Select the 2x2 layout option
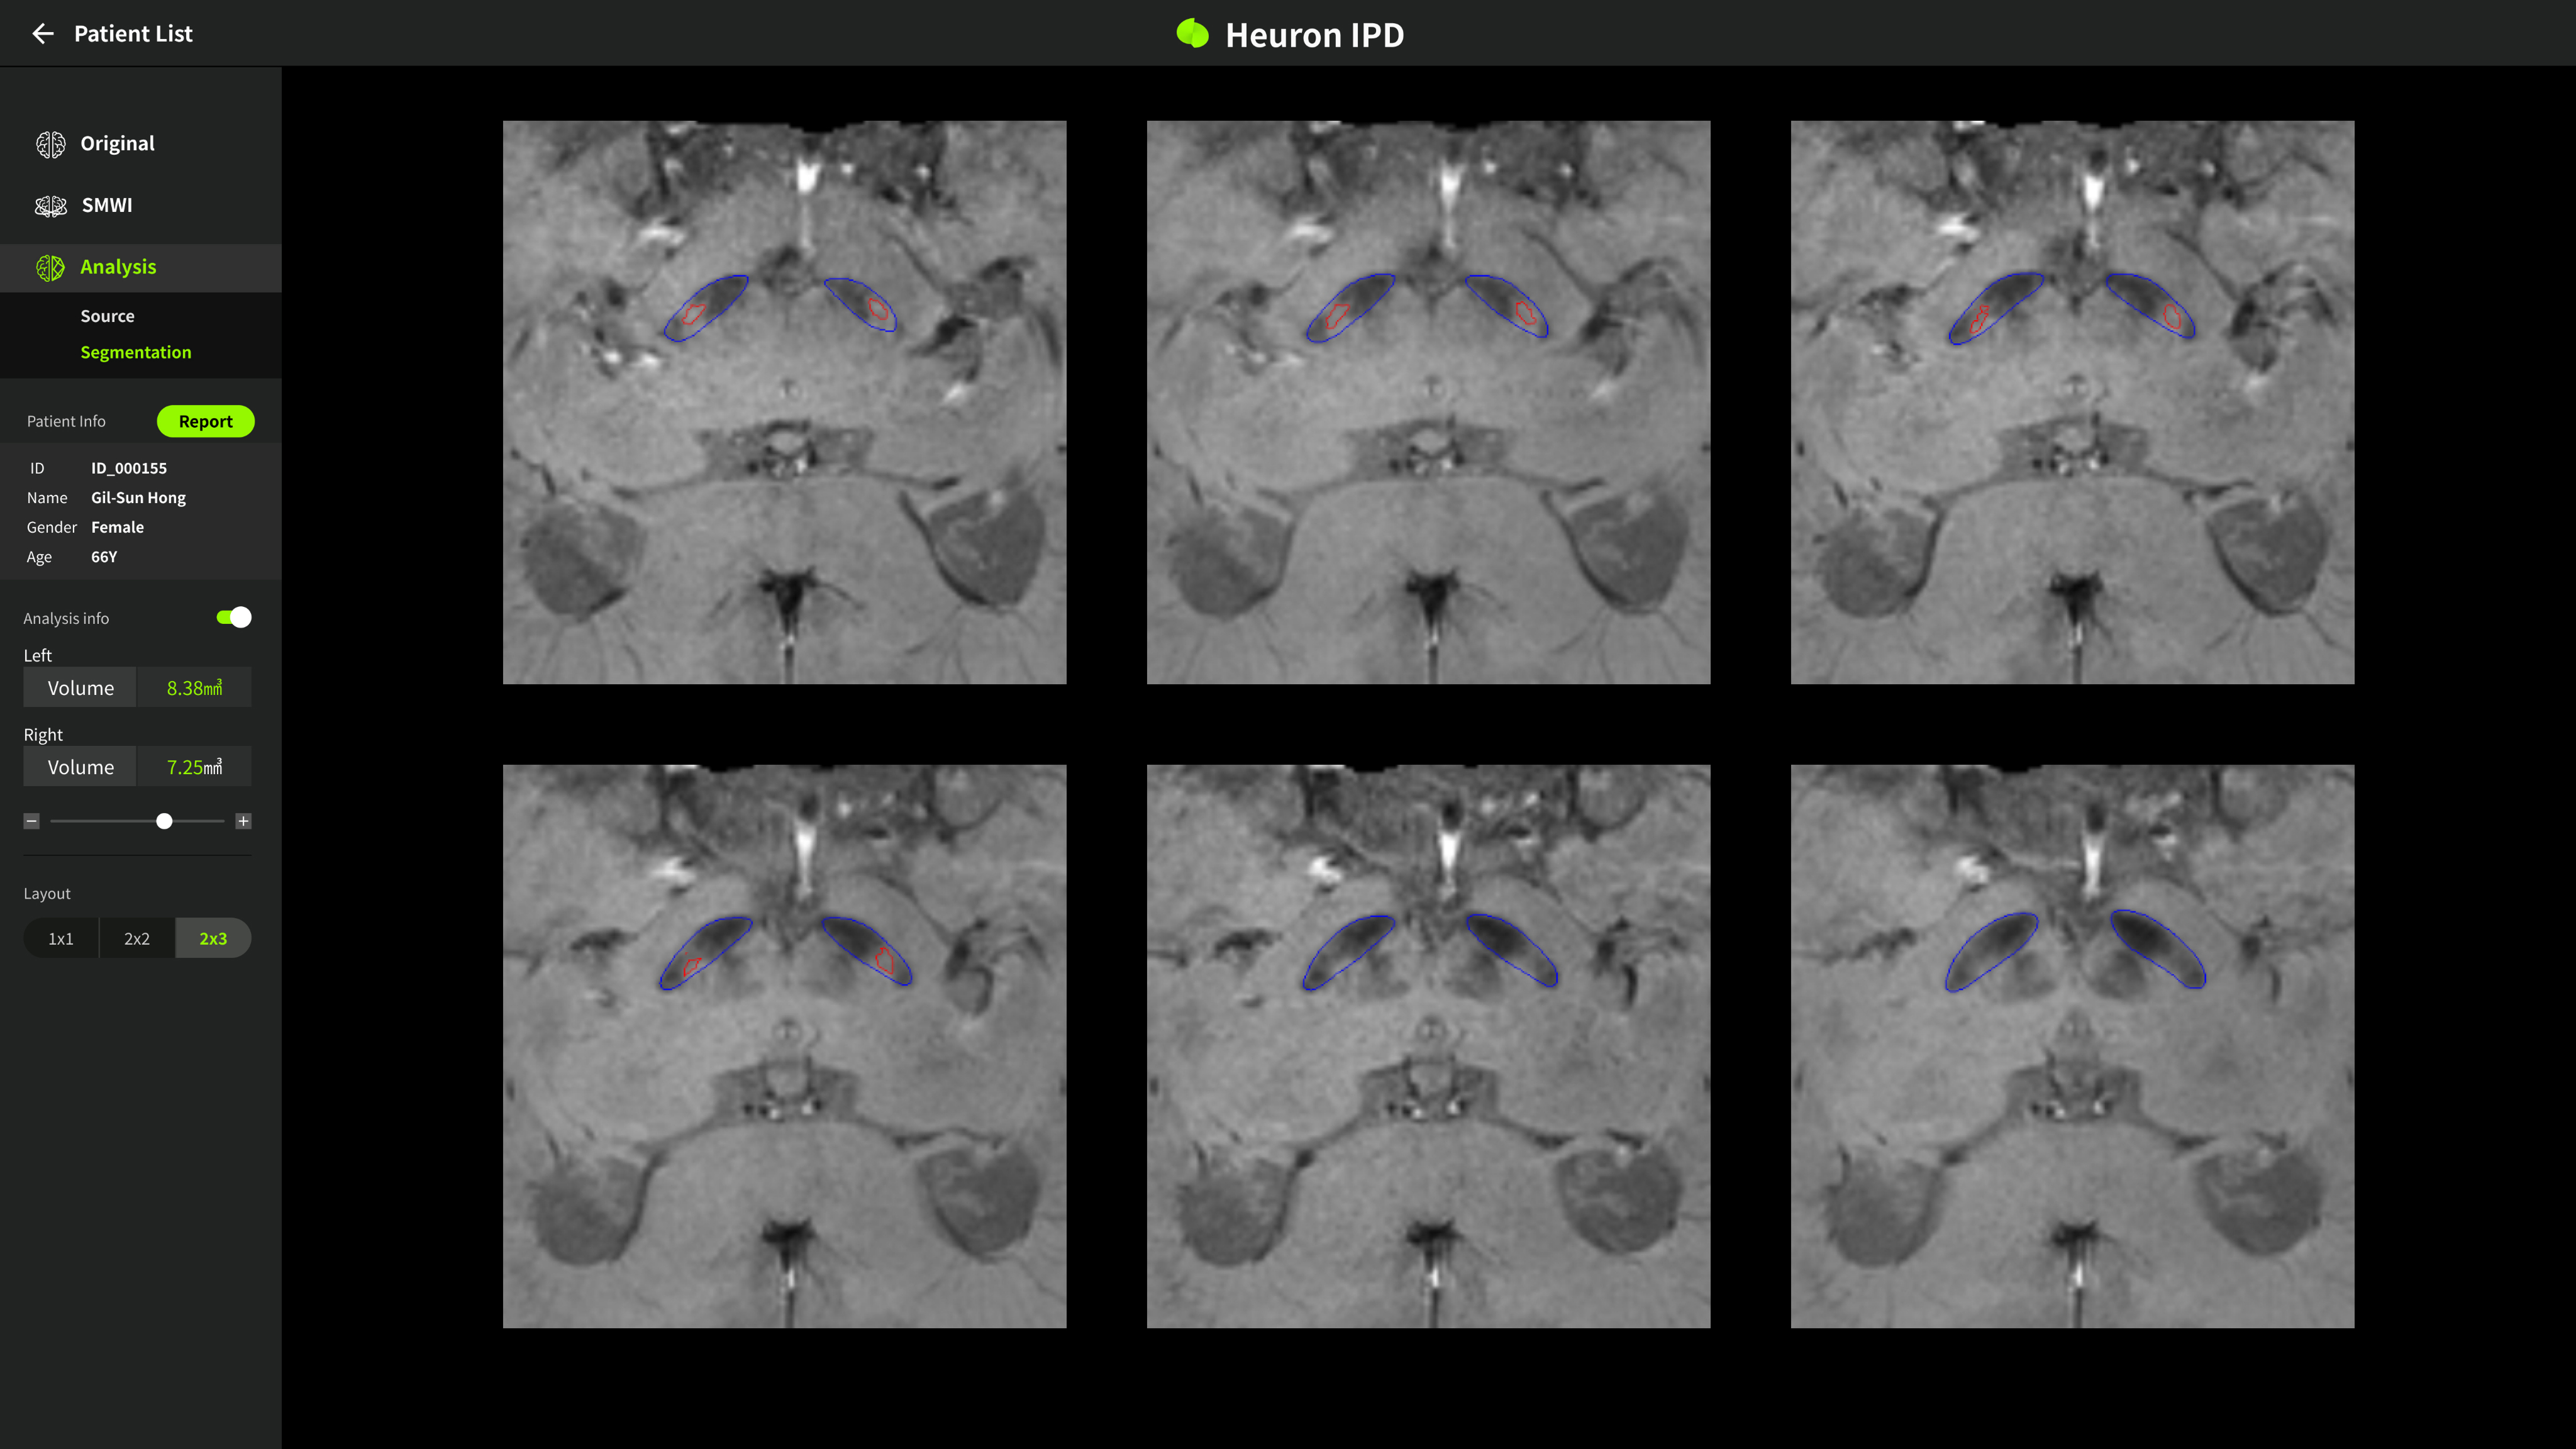The width and height of the screenshot is (2576, 1449). click(x=137, y=939)
